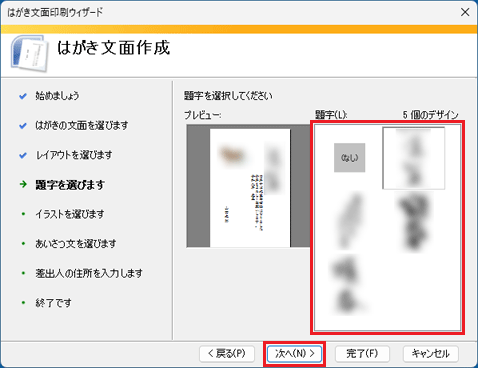Click the 題字を選択してください instruction text
The image size is (478, 368).
click(x=228, y=96)
